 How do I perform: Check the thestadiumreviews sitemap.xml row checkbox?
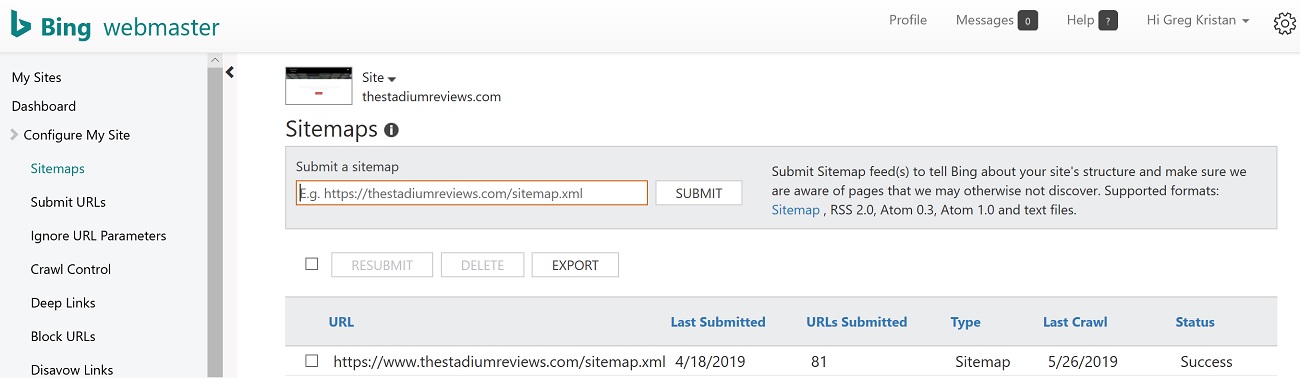(311, 361)
